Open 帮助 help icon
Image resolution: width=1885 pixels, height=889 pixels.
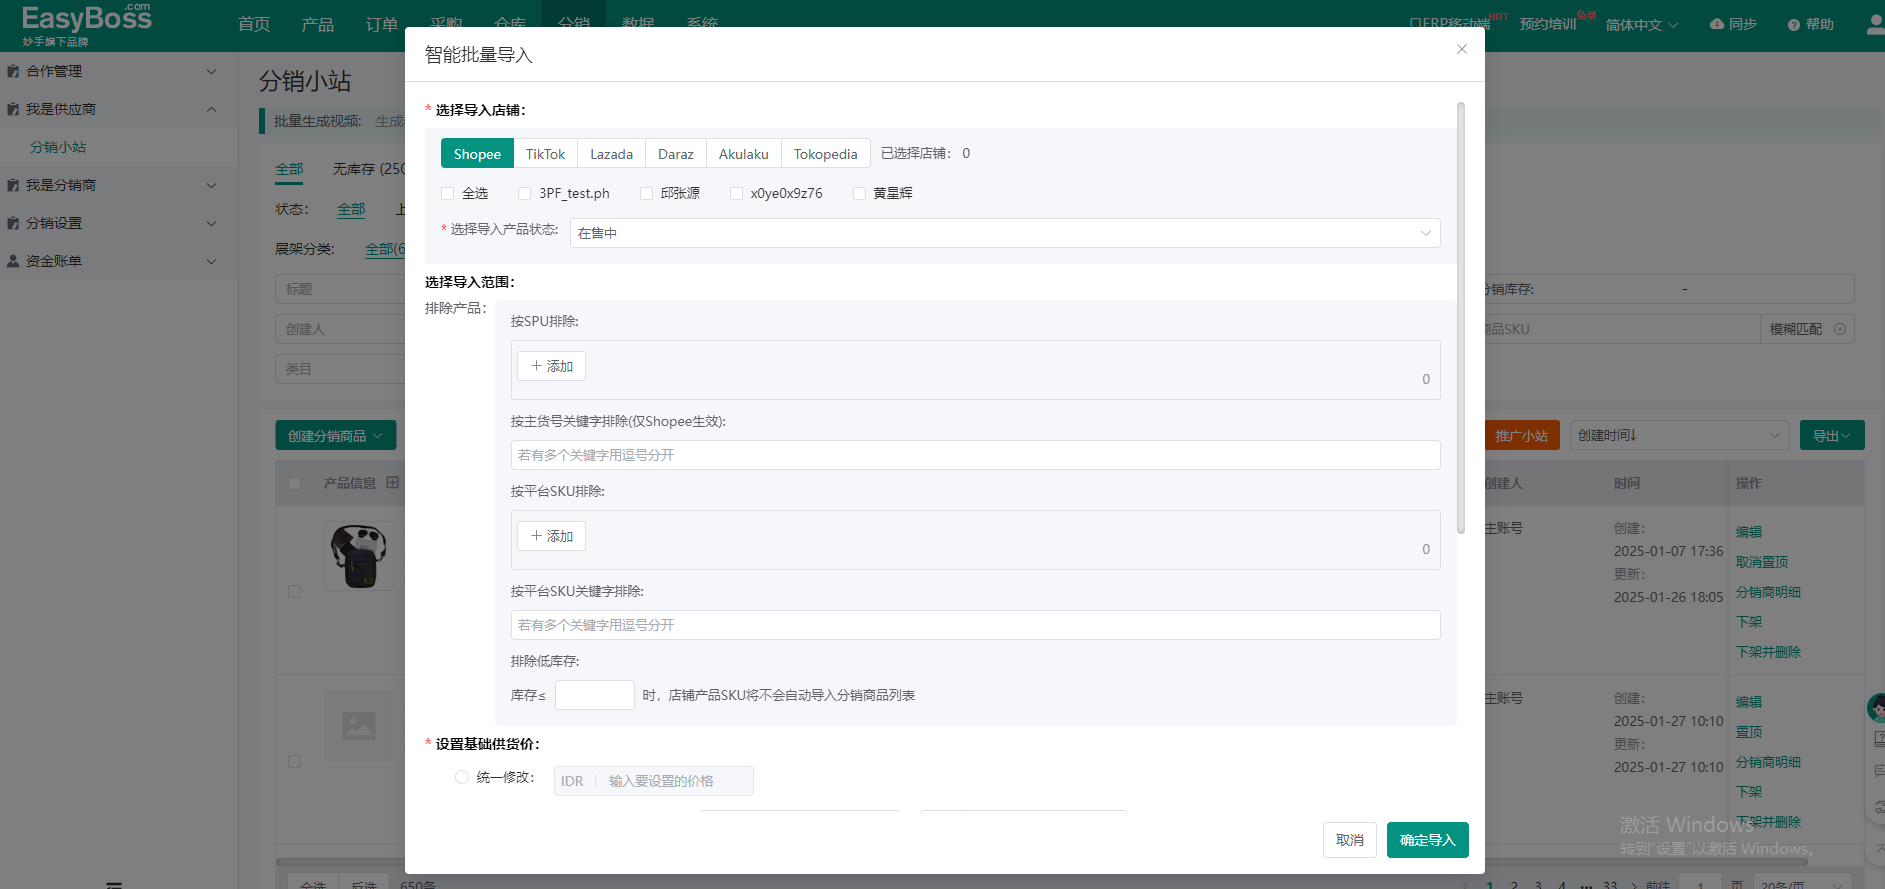(1794, 25)
